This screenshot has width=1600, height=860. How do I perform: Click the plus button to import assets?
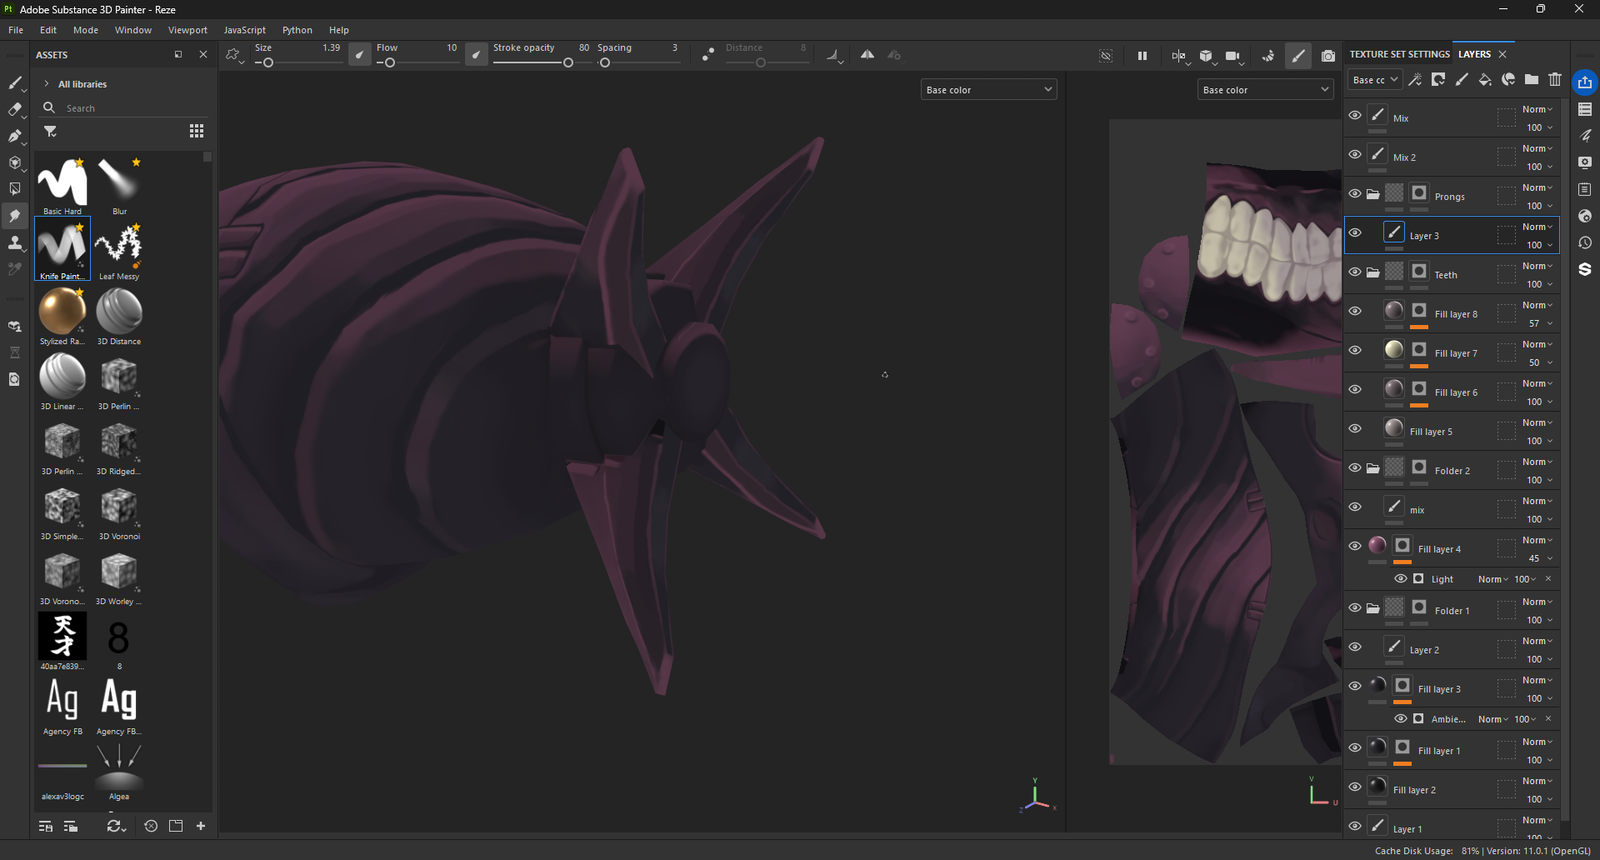[x=201, y=826]
